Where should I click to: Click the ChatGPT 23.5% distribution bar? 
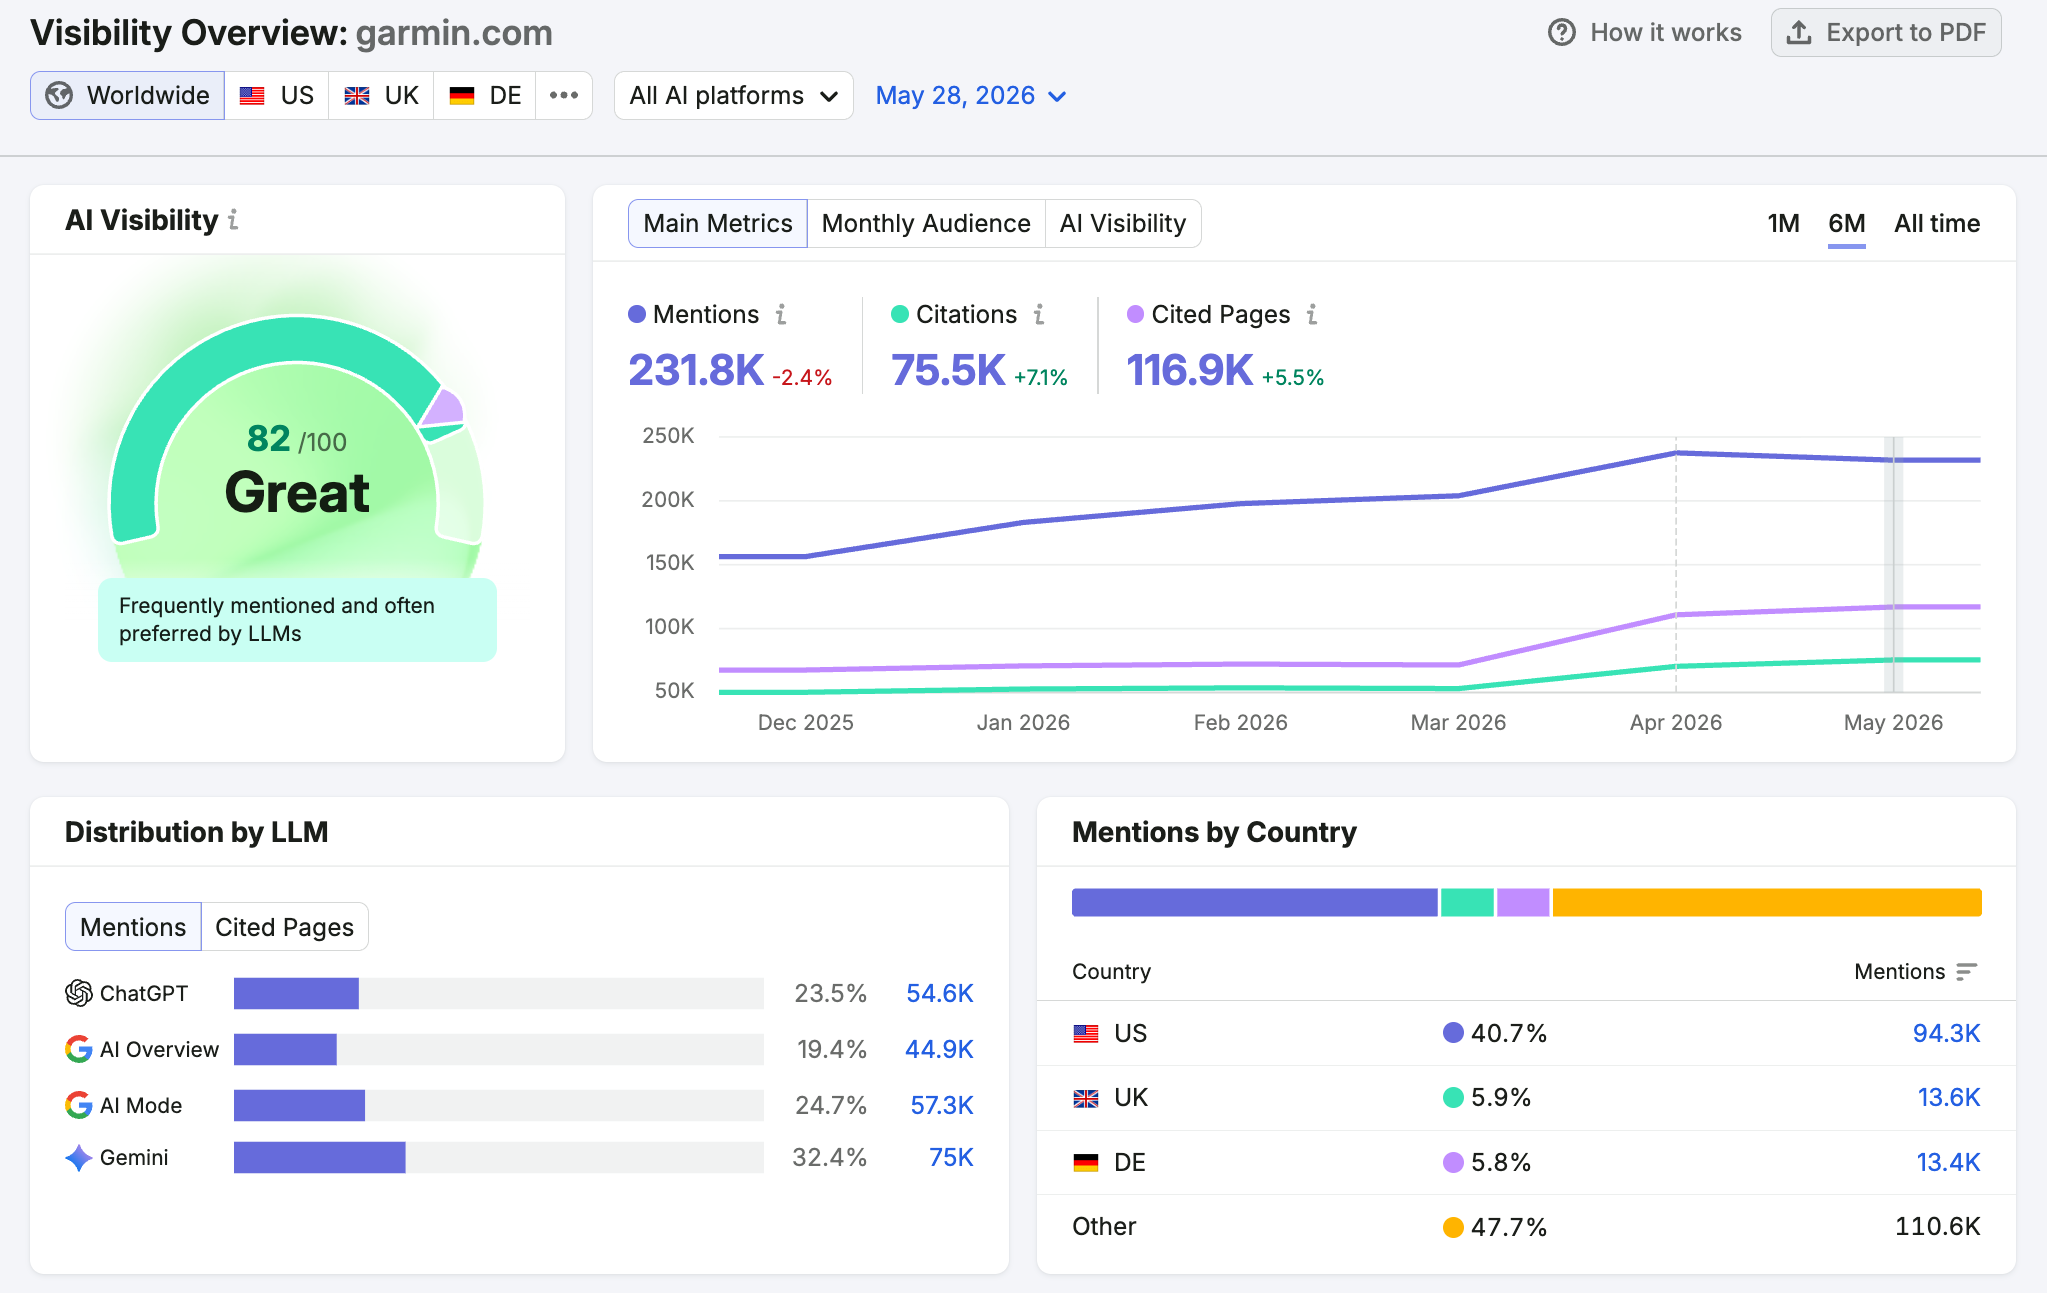click(296, 993)
